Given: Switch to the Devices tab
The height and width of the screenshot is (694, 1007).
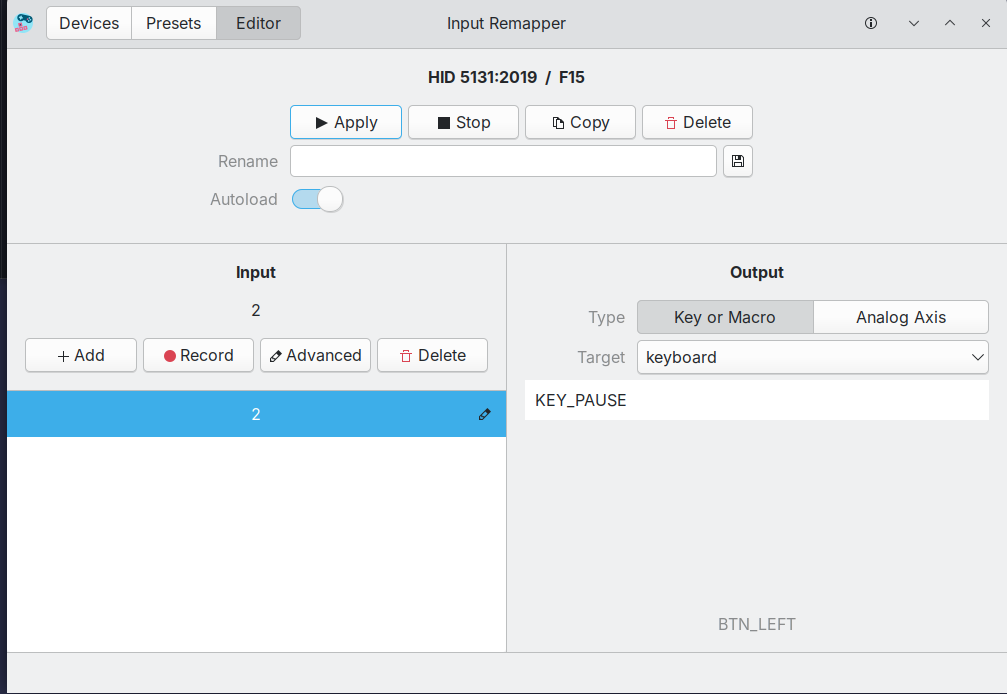Looking at the screenshot, I should pos(88,22).
